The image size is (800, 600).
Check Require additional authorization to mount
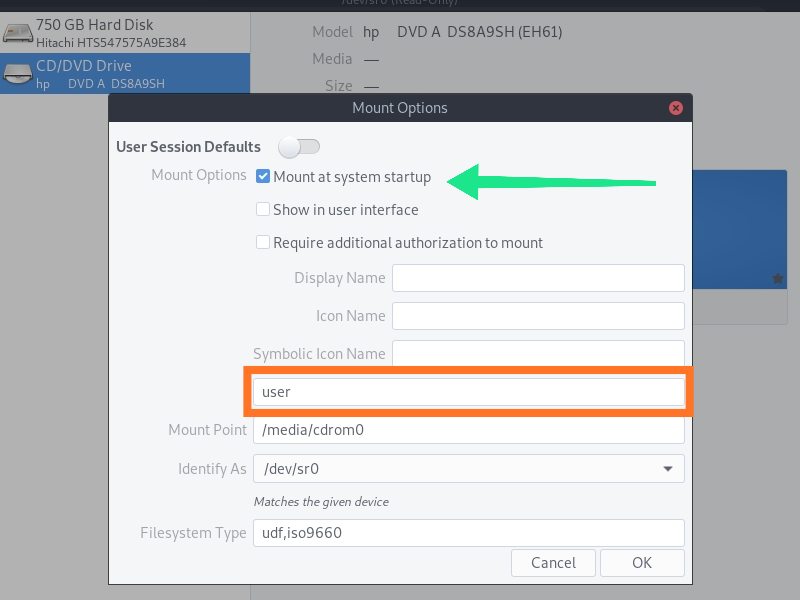click(263, 242)
